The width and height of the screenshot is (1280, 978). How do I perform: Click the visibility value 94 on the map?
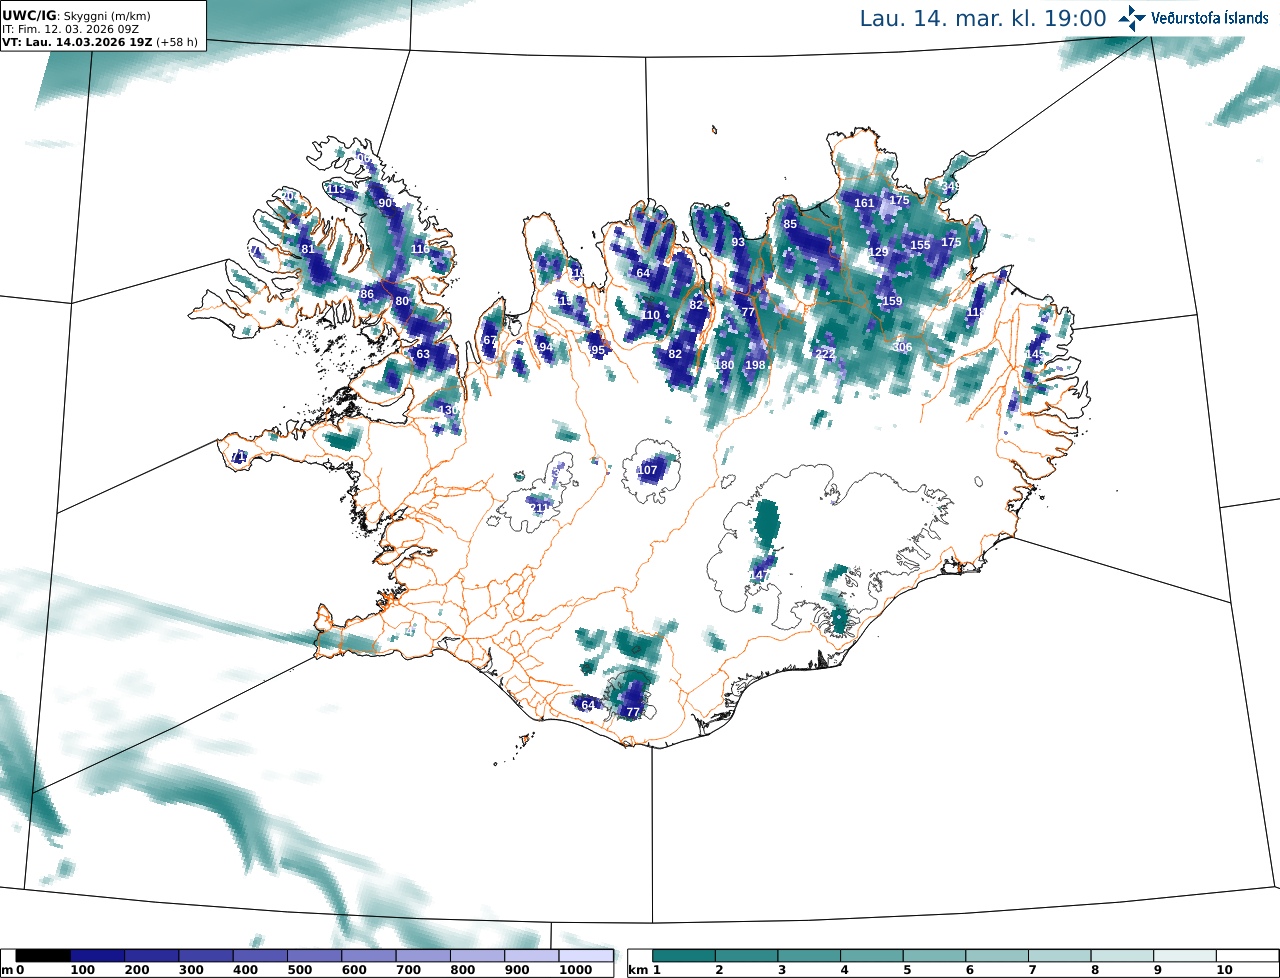click(x=545, y=348)
